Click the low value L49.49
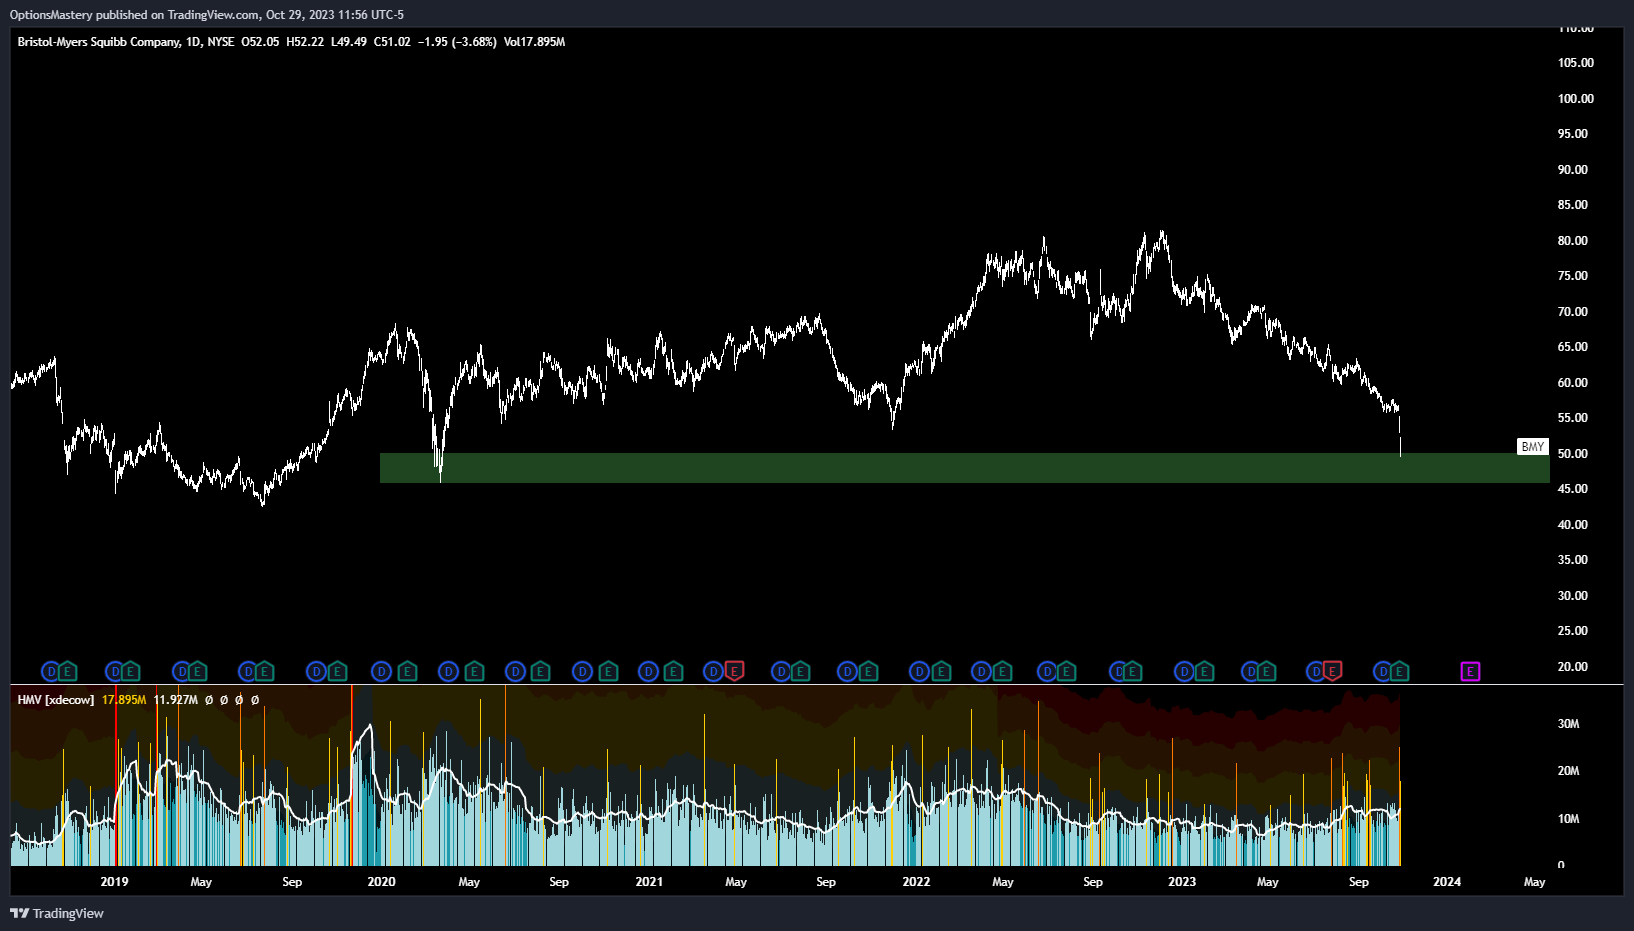 point(349,42)
